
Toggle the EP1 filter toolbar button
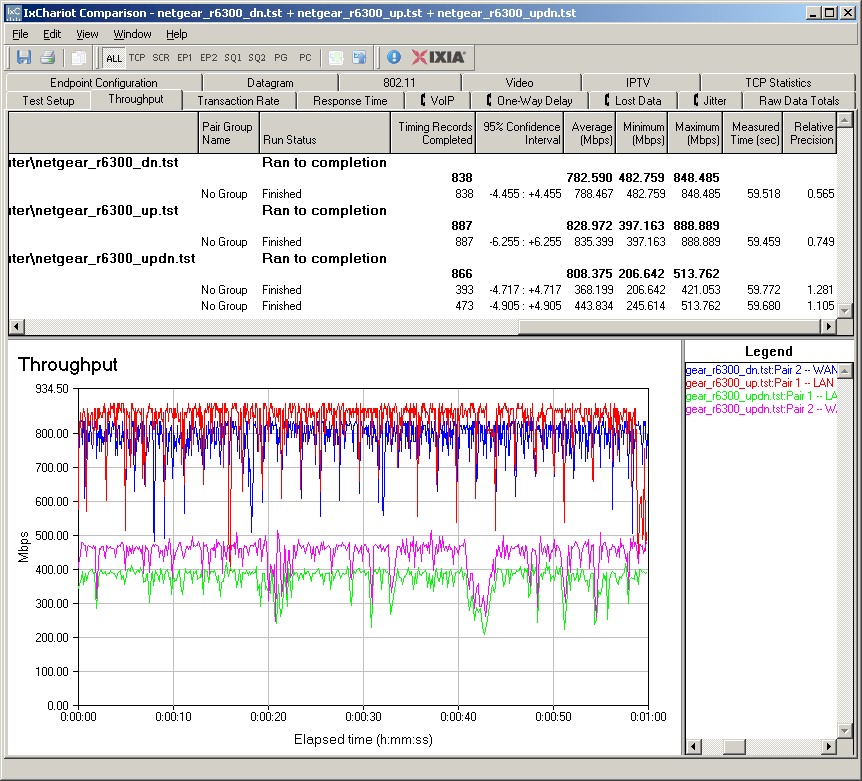(185, 57)
